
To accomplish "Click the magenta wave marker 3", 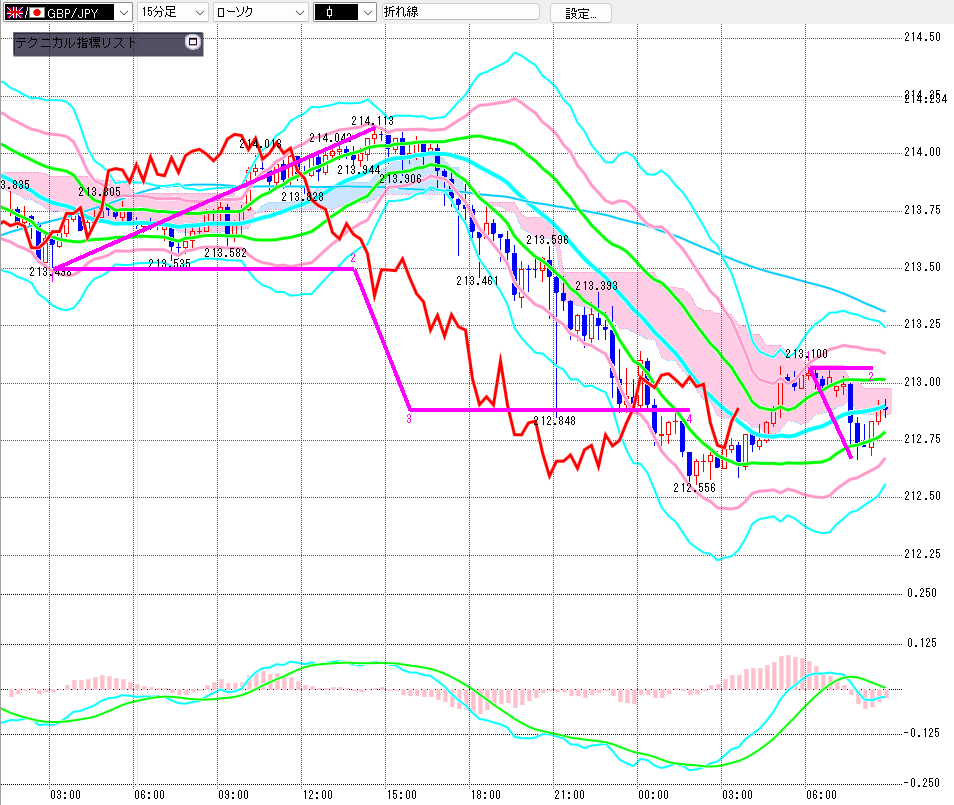I will (409, 420).
